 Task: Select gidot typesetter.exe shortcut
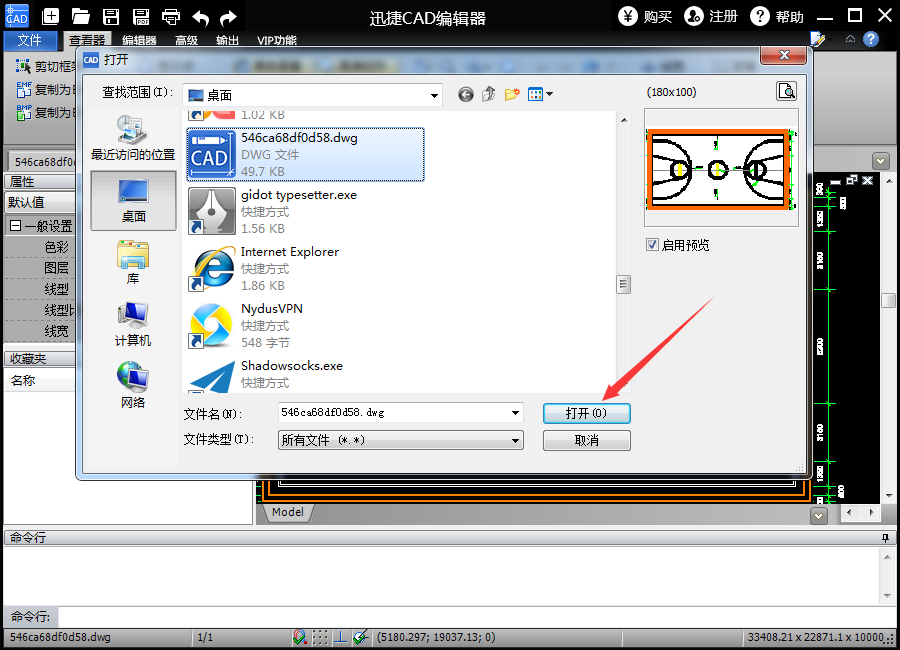point(305,211)
